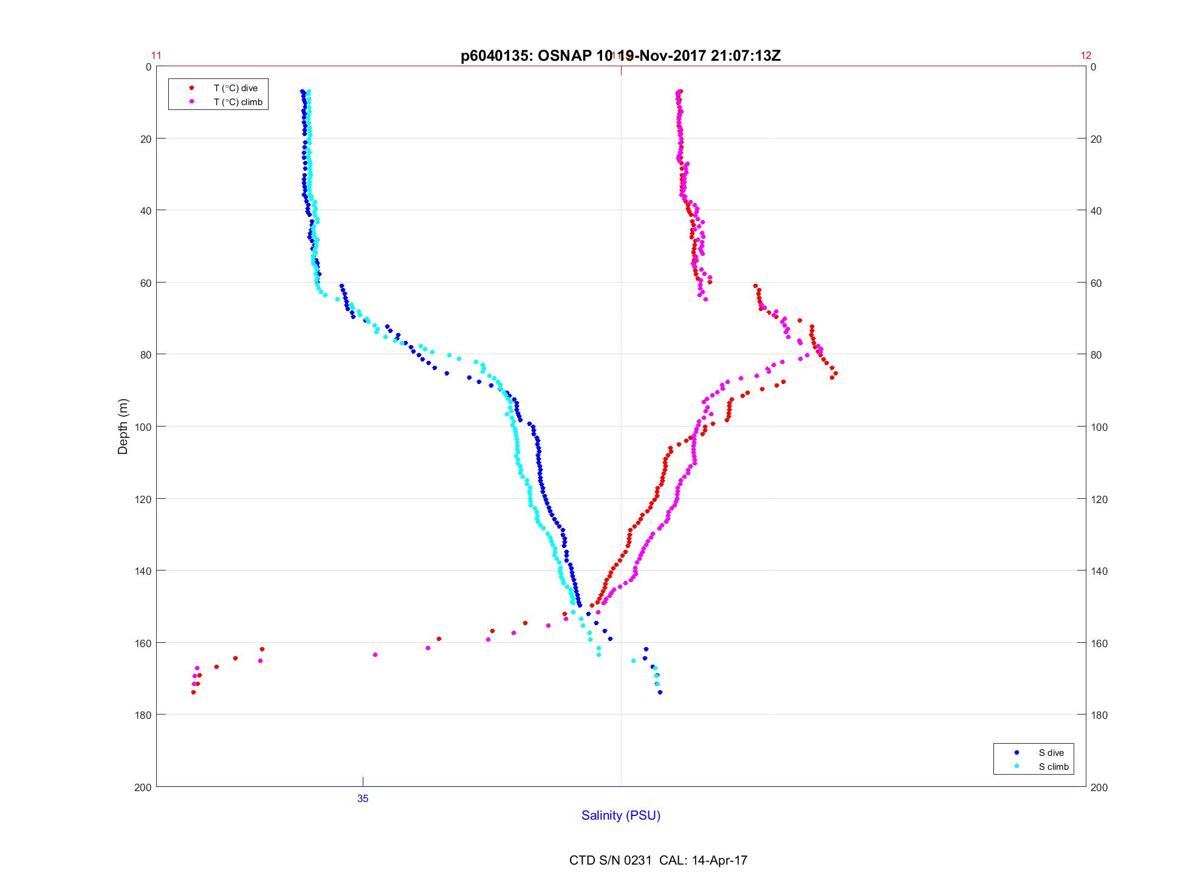This screenshot has height=885, width=1200.
Task: Click the blue S dive legend marker
Action: 1016,752
